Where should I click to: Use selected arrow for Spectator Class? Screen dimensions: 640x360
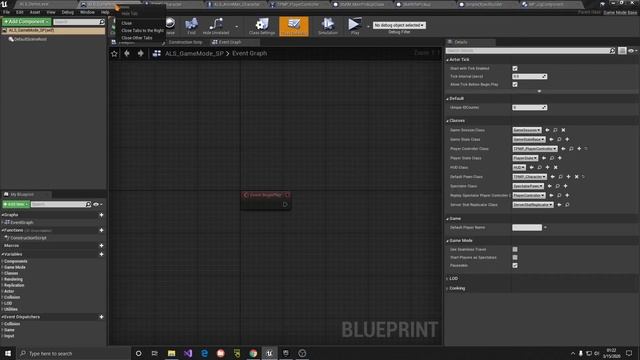point(549,186)
